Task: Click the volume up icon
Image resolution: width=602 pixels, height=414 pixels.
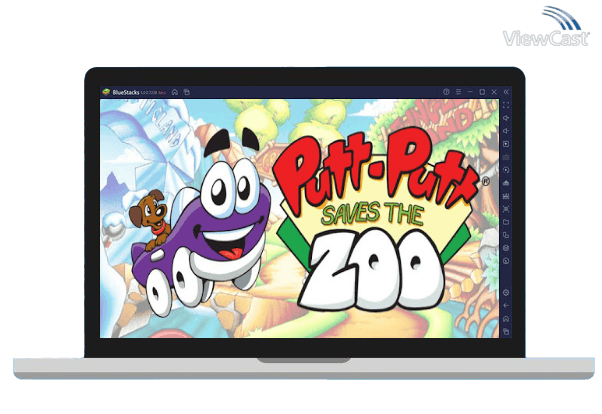Action: coord(506,118)
